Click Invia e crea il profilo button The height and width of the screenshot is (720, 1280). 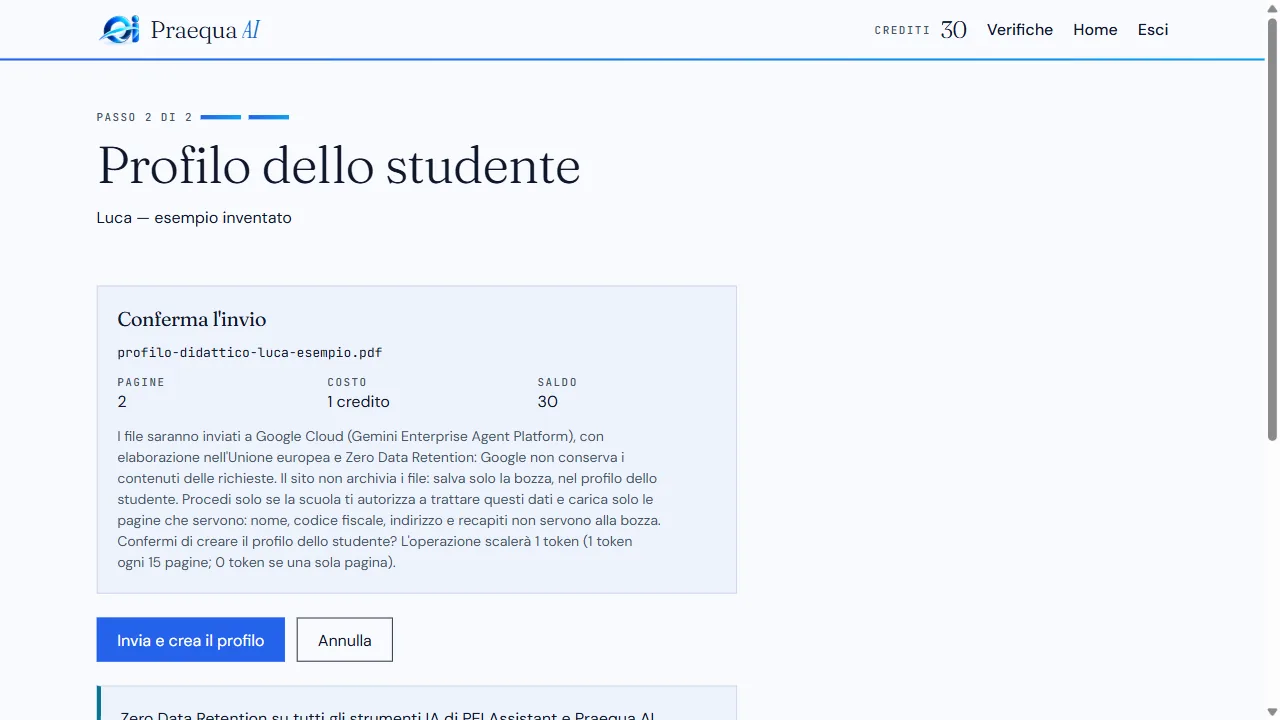click(191, 640)
